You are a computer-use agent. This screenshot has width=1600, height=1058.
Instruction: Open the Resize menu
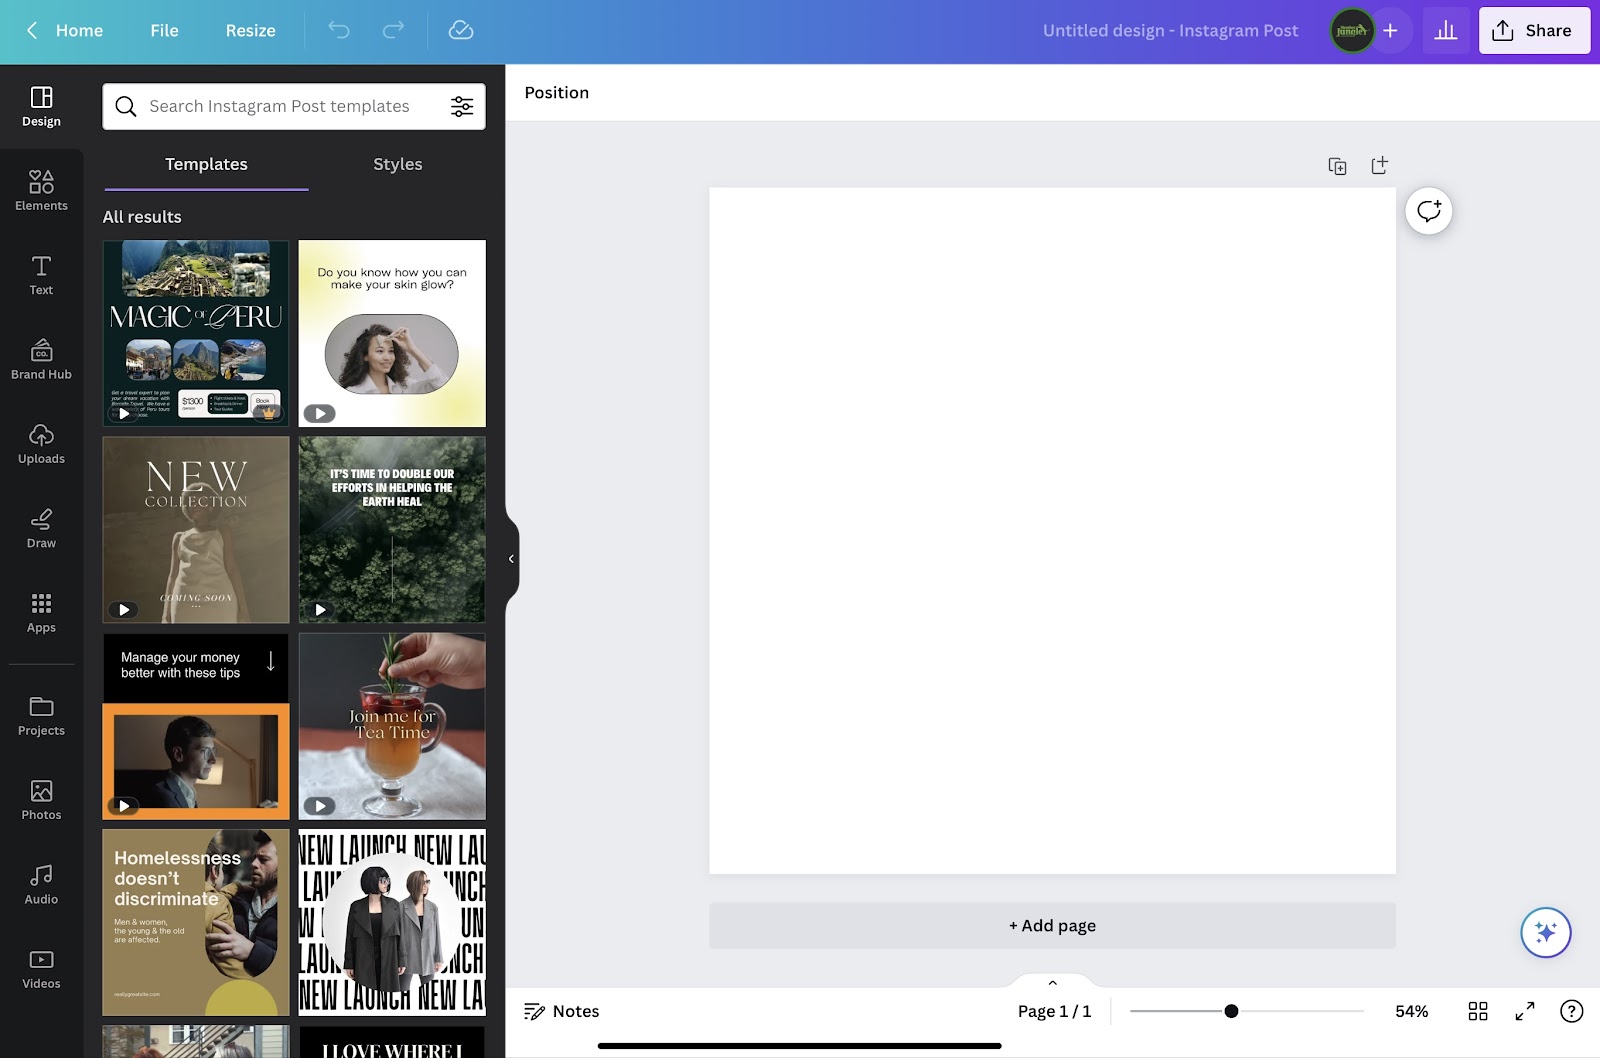(250, 30)
